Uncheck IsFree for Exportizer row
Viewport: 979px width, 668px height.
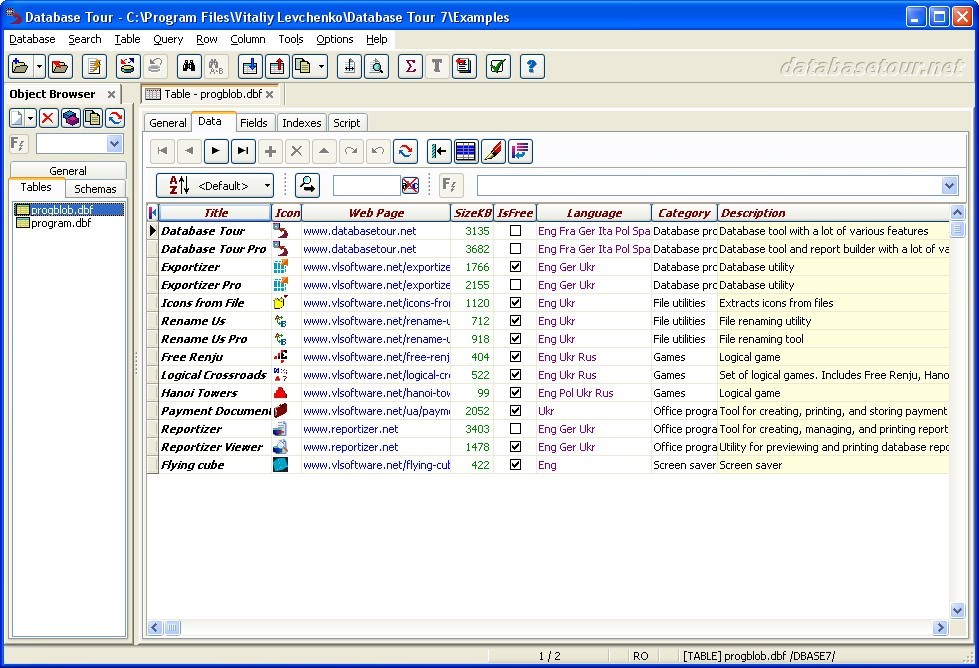(515, 267)
